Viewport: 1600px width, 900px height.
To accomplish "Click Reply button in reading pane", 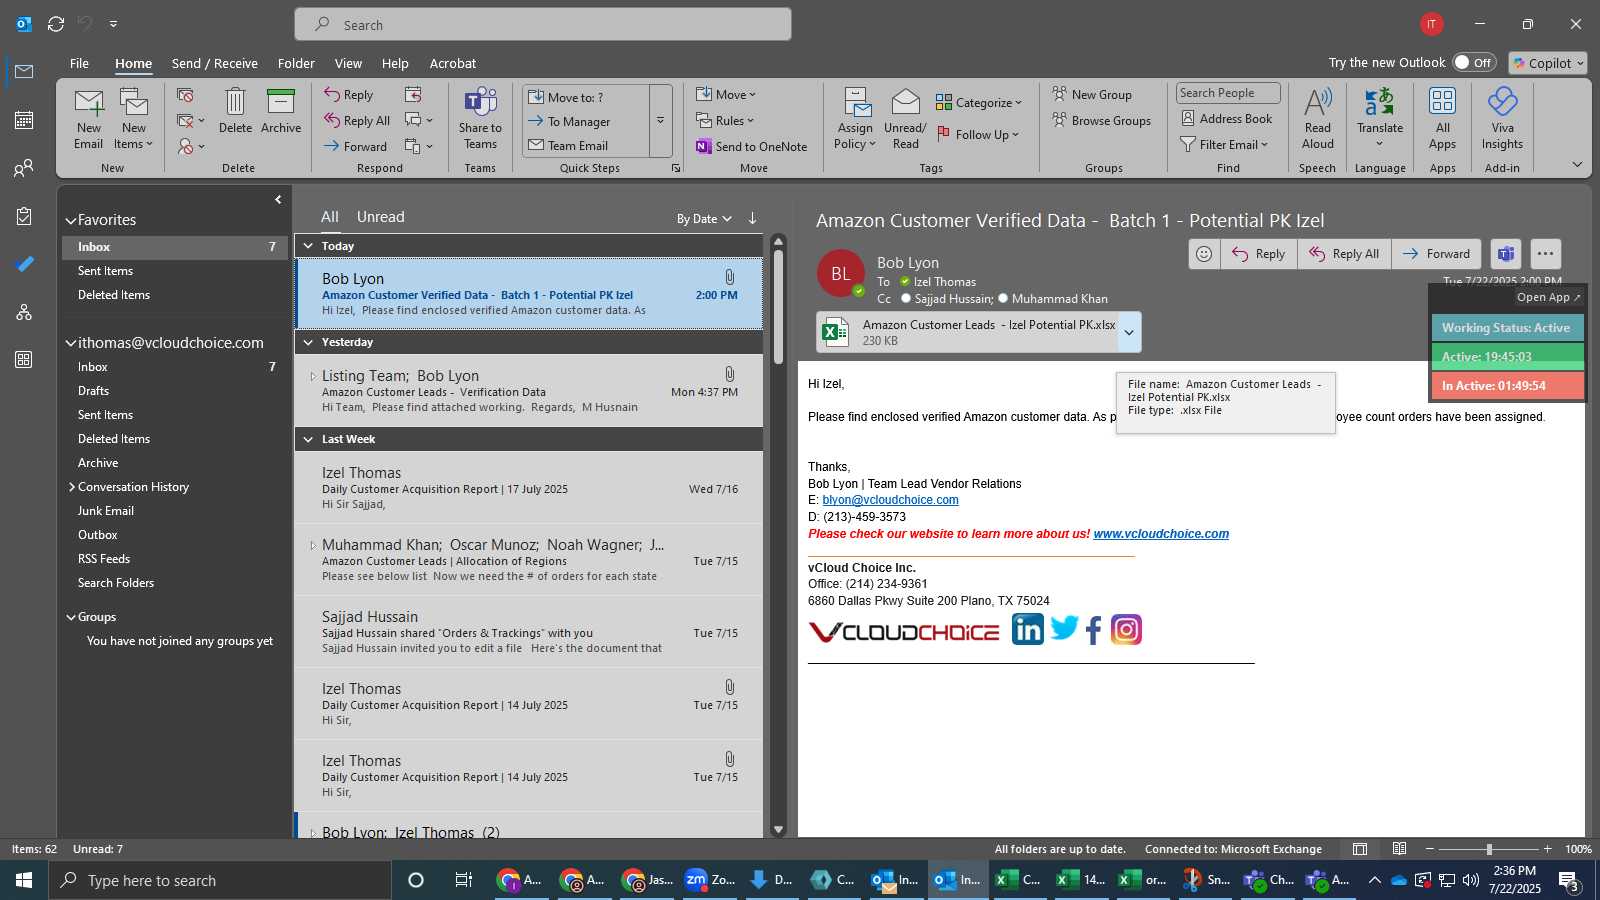I will pos(1259,254).
